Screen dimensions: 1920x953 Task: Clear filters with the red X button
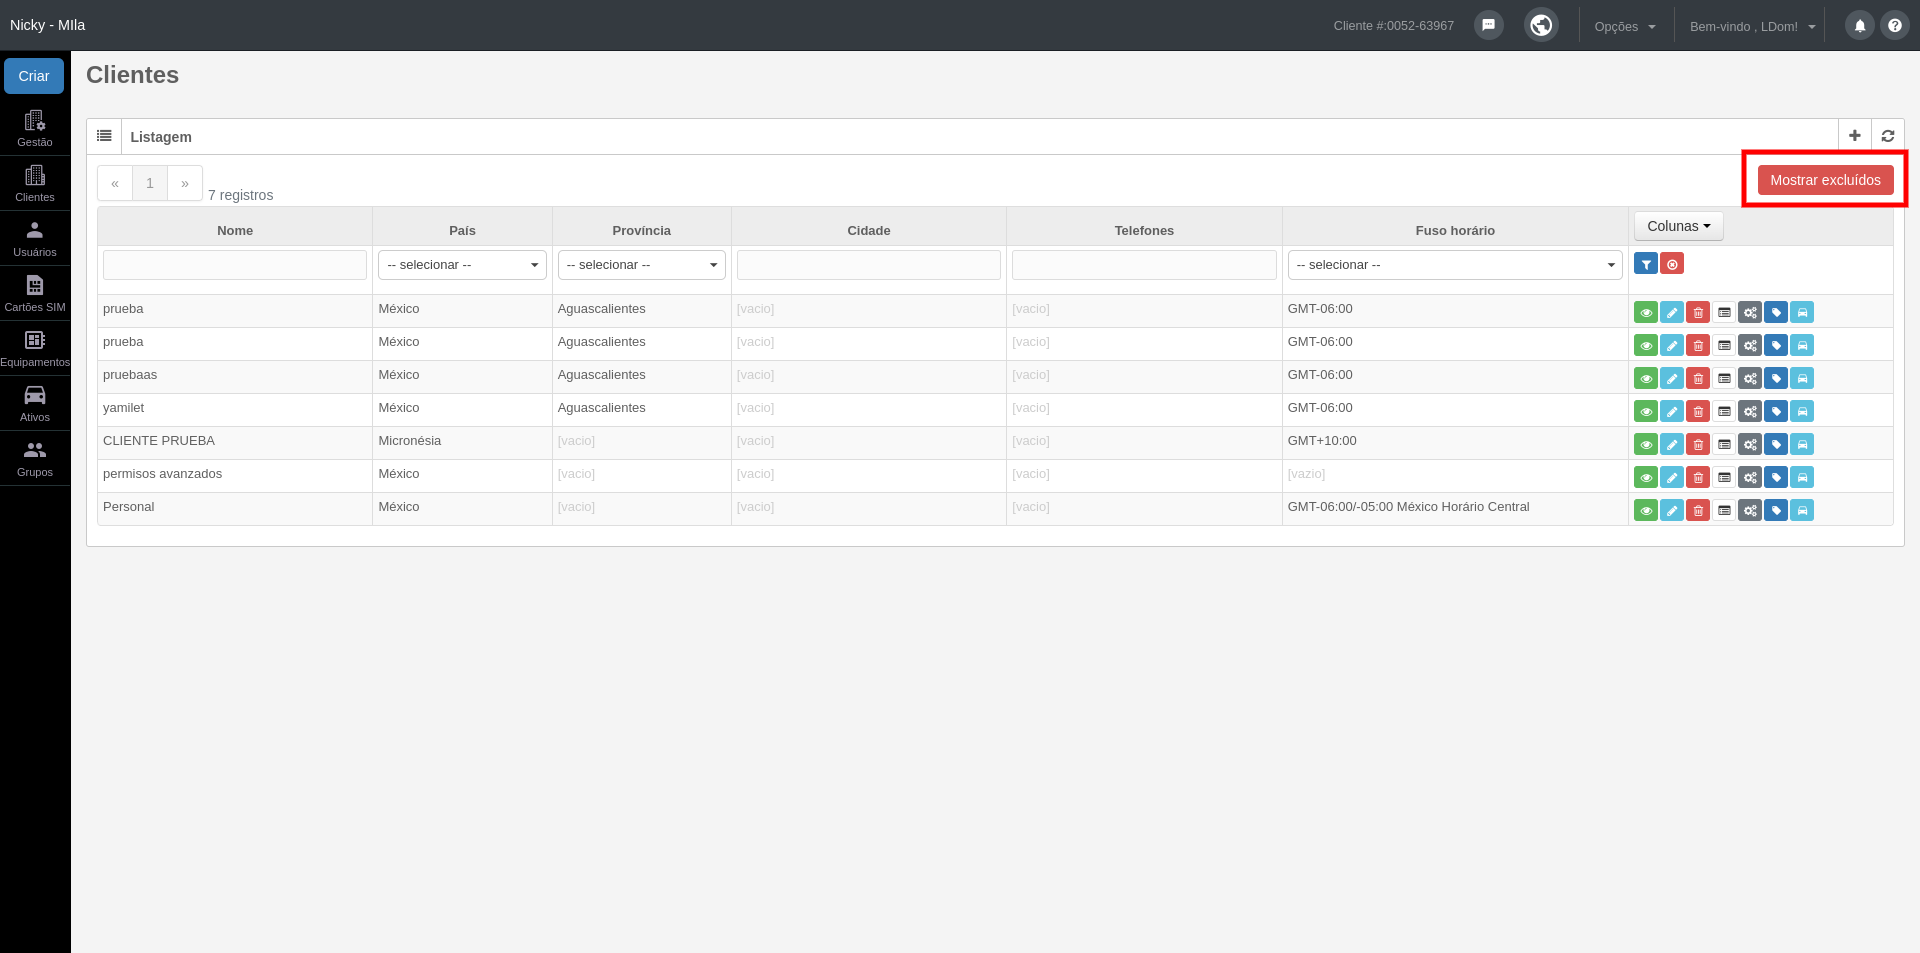(1672, 264)
